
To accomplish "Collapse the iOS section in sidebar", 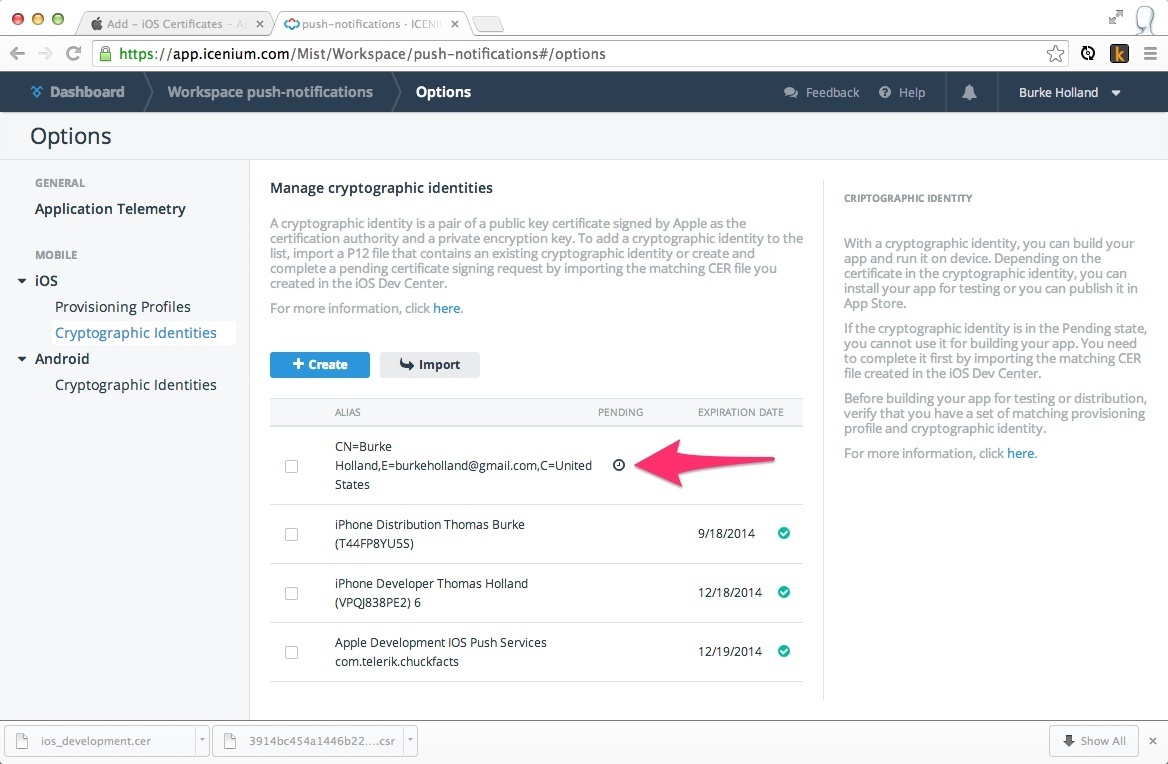I will coord(22,281).
